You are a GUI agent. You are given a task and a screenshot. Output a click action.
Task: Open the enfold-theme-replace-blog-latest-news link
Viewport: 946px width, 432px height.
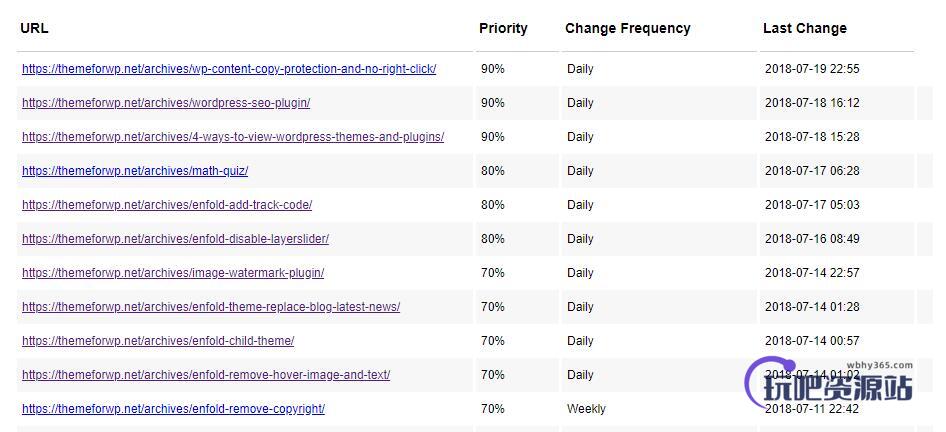[x=211, y=307]
